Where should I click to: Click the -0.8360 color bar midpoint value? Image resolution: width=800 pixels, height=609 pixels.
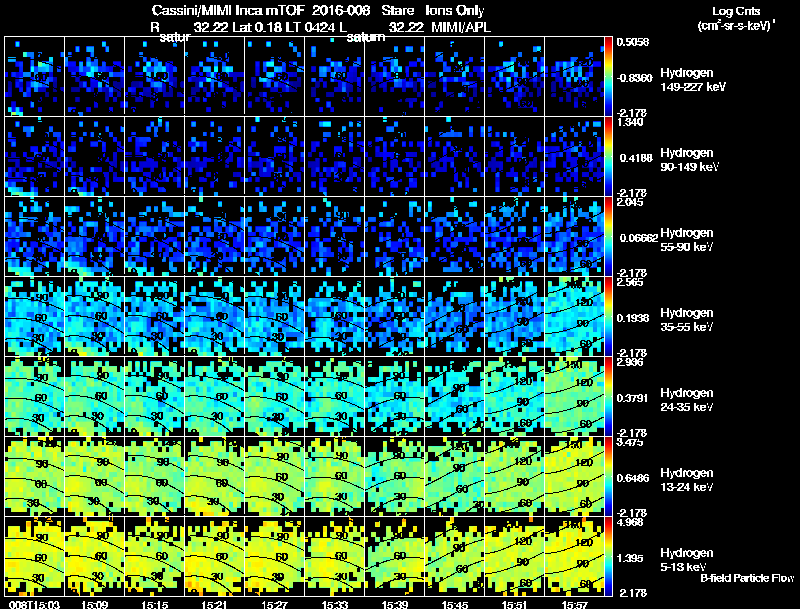click(634, 78)
